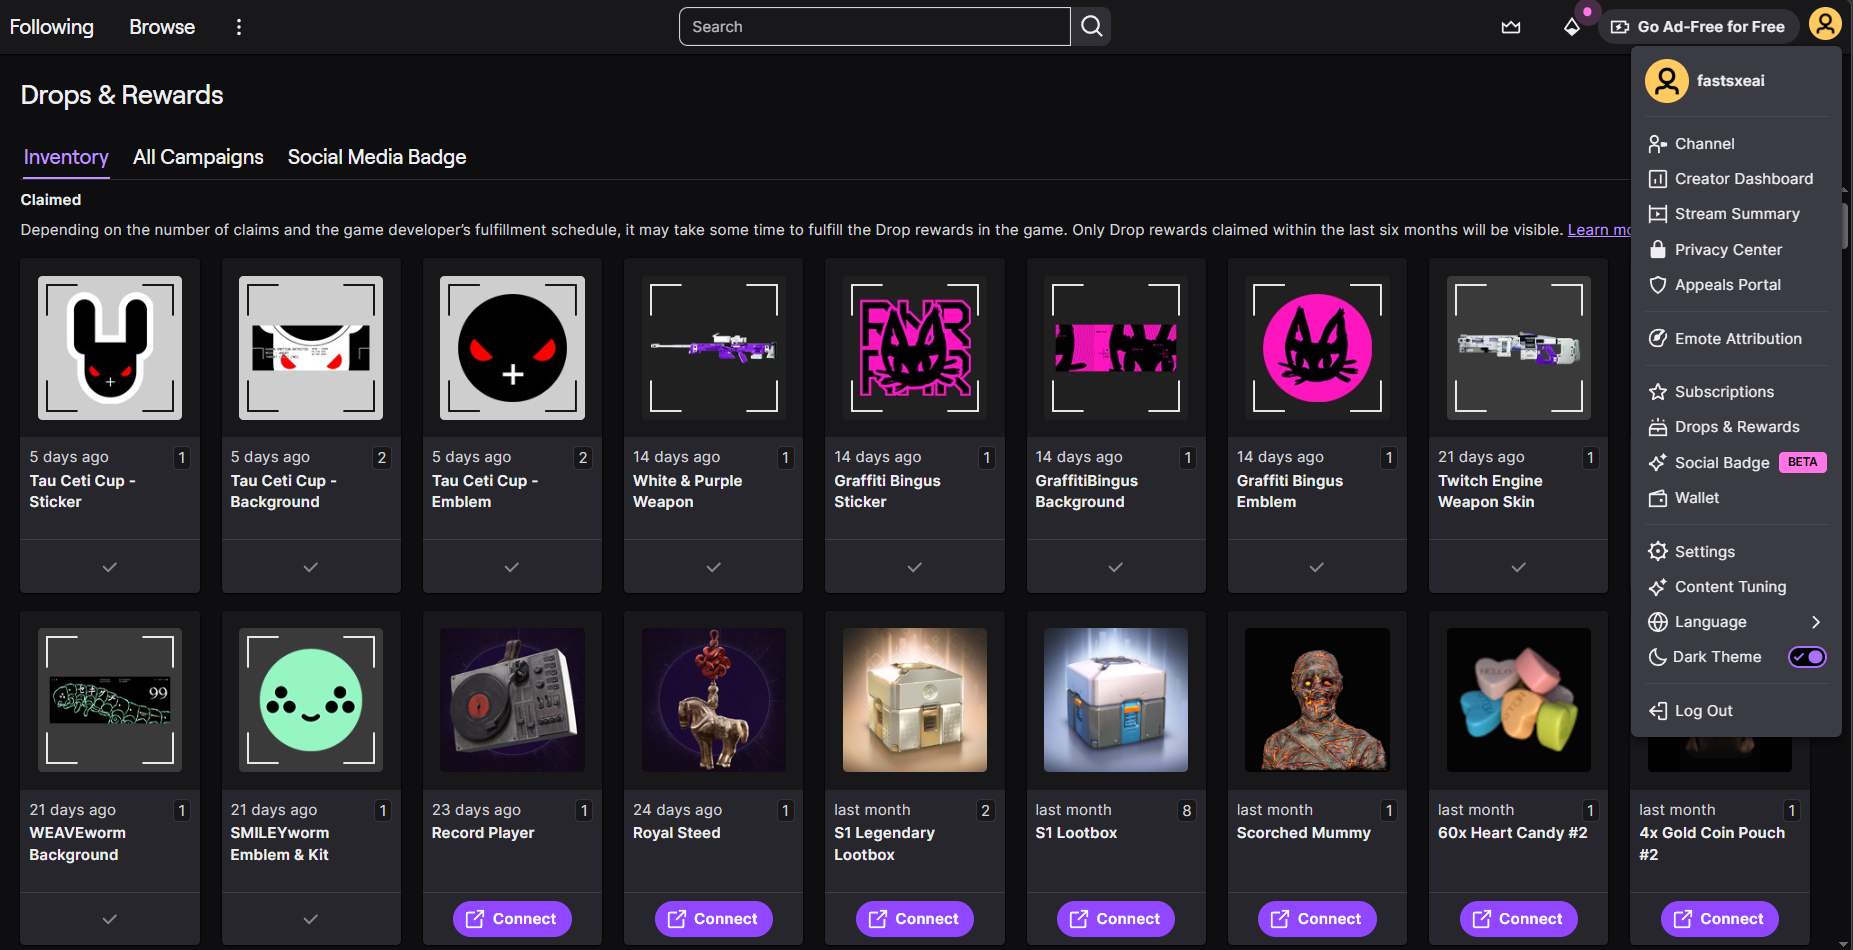The width and height of the screenshot is (1853, 950).
Task: Follow the Learn more link
Action: coord(1598,230)
